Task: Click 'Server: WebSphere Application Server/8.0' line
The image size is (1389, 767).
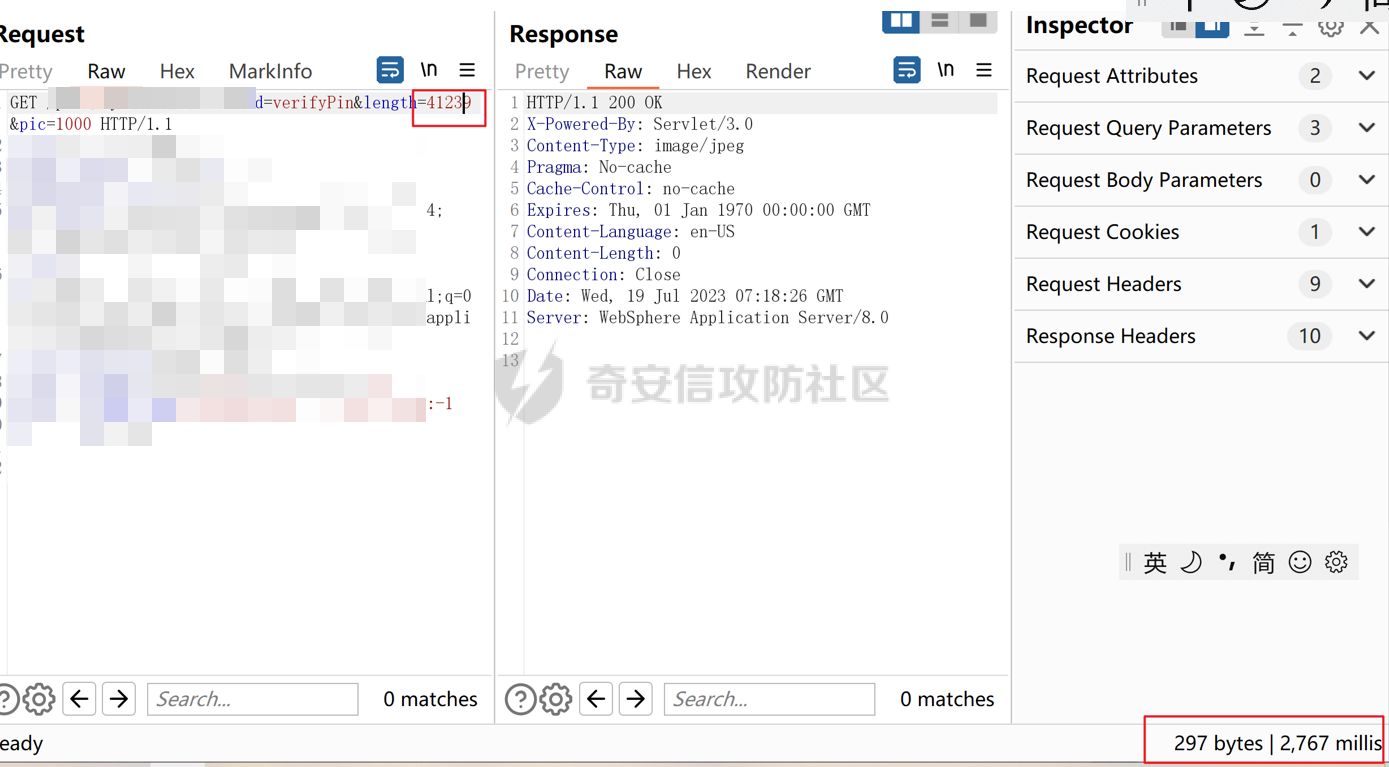Action: click(707, 317)
